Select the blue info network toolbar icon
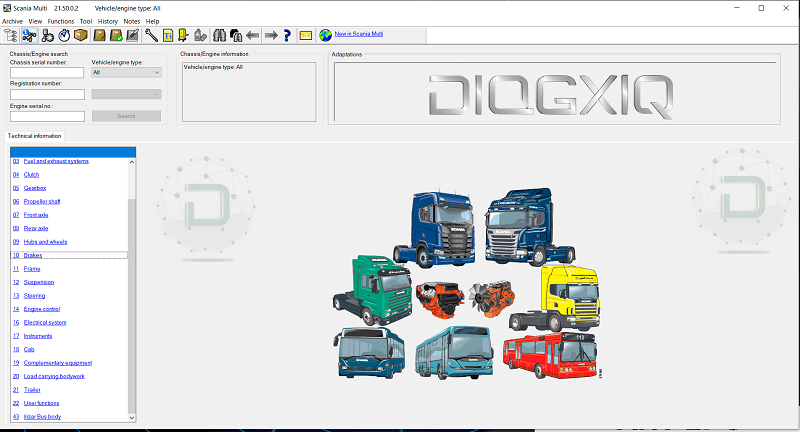The height and width of the screenshot is (432, 800). coord(29,35)
